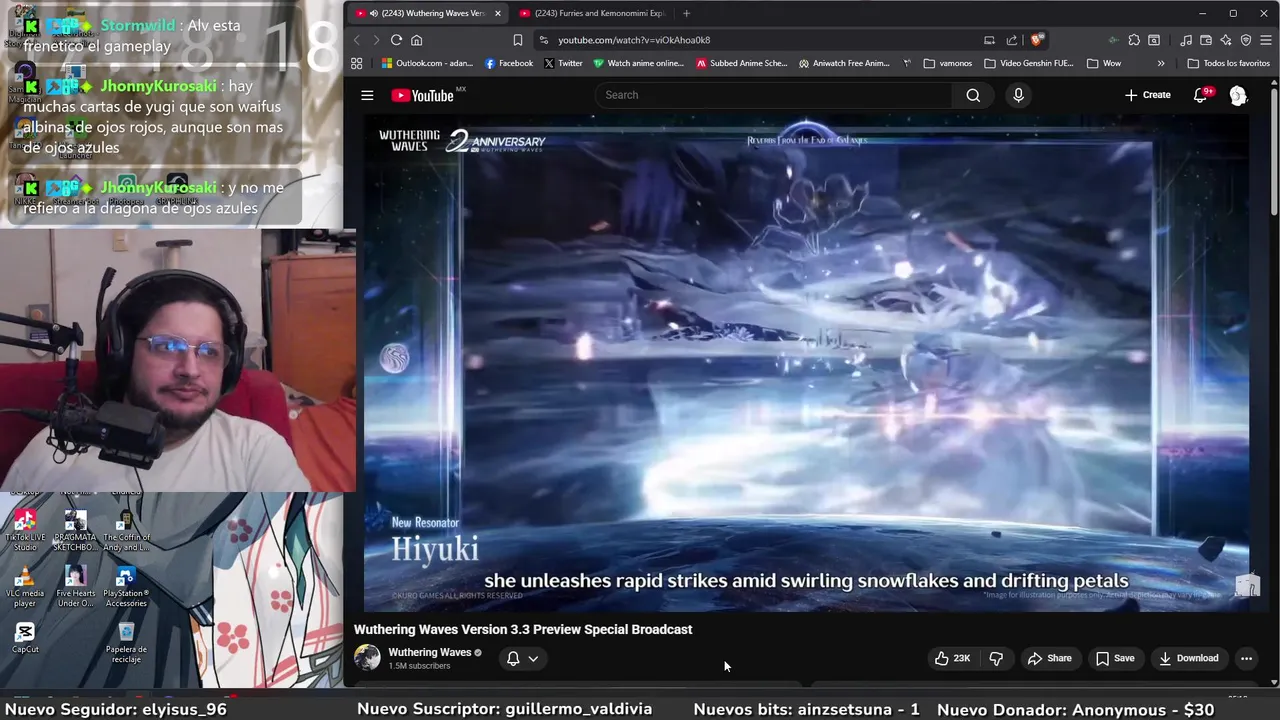Close the Wuthering Waves browser tab
Screen dimensions: 1280x720
click(x=498, y=13)
